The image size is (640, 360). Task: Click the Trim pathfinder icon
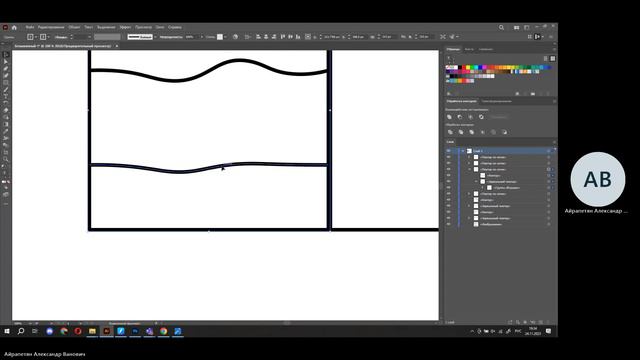461,132
